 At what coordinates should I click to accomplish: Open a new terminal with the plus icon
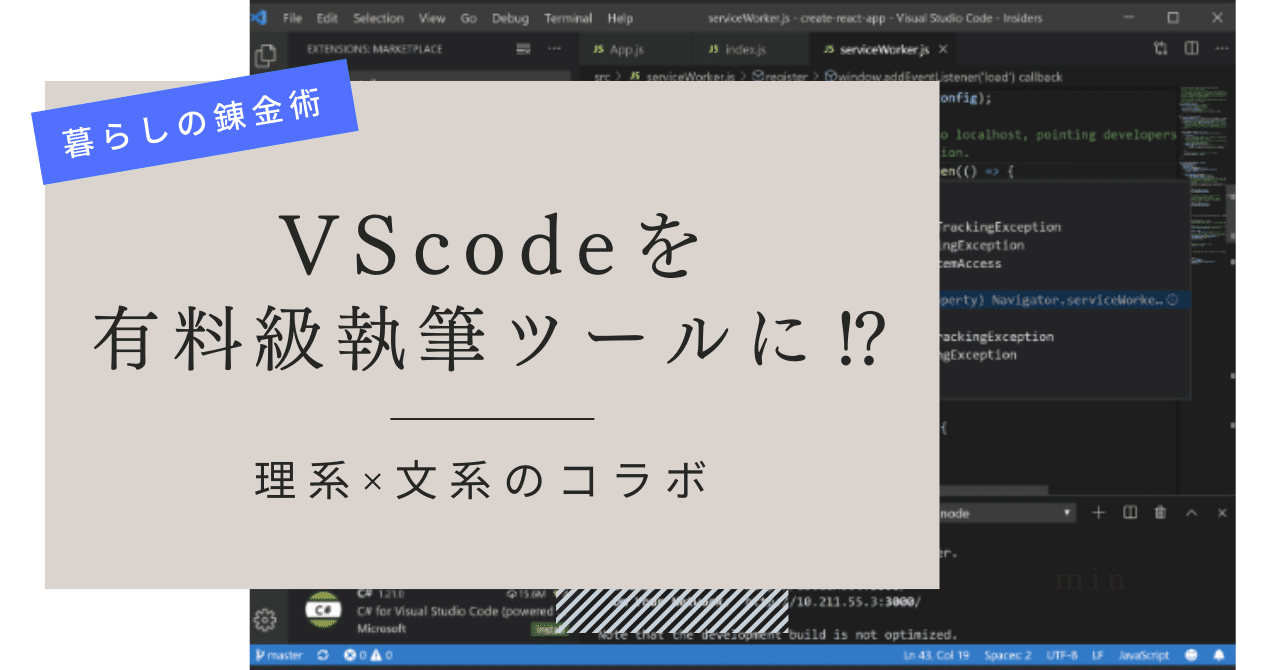pos(1097,513)
